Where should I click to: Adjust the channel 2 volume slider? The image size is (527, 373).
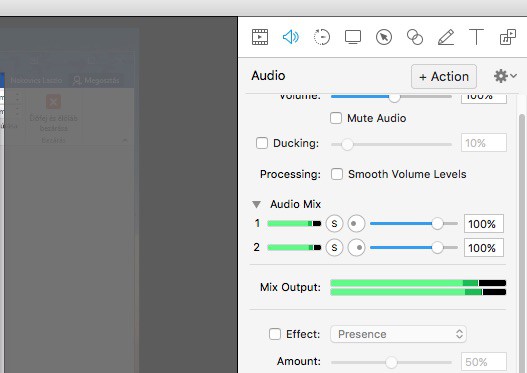click(x=414, y=248)
